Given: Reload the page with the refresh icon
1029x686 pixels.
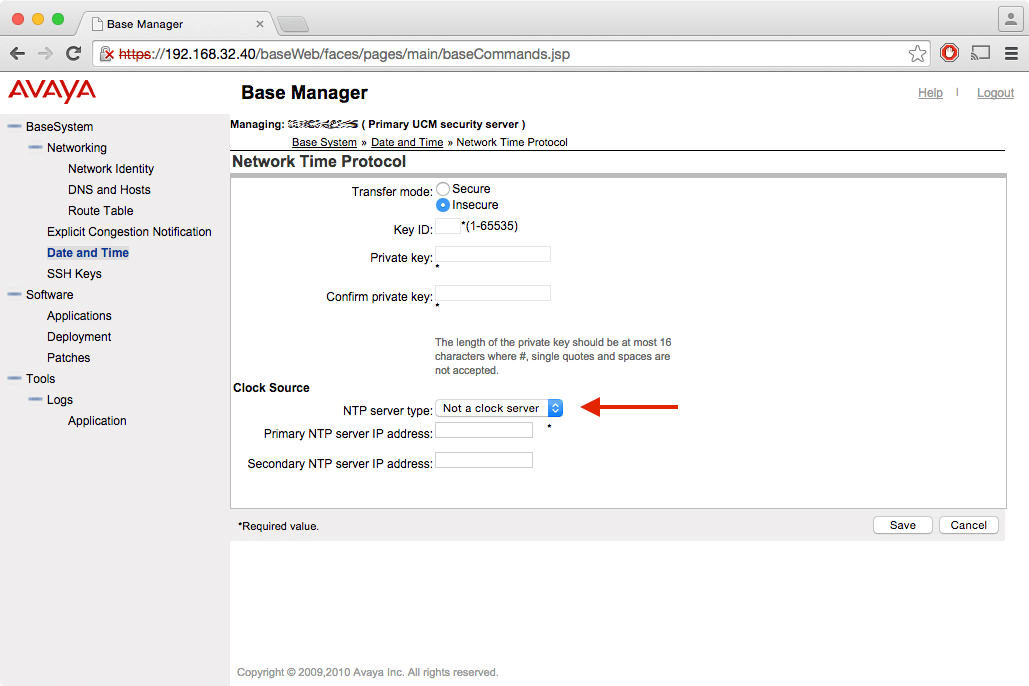Looking at the screenshot, I should click(x=74, y=54).
